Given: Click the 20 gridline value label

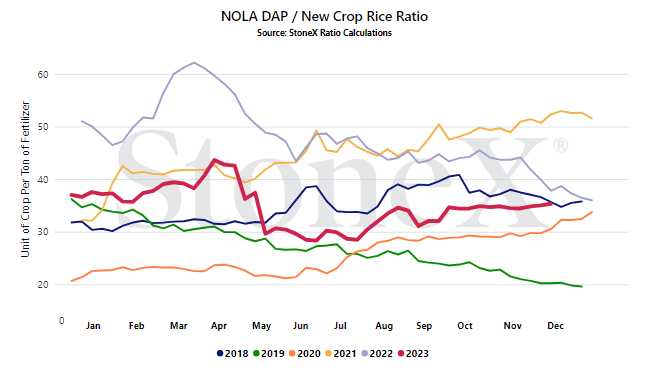Looking at the screenshot, I should [43, 285].
